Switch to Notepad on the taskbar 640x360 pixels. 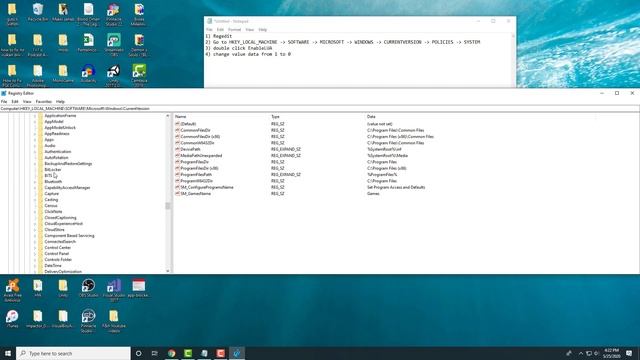(x=204, y=353)
